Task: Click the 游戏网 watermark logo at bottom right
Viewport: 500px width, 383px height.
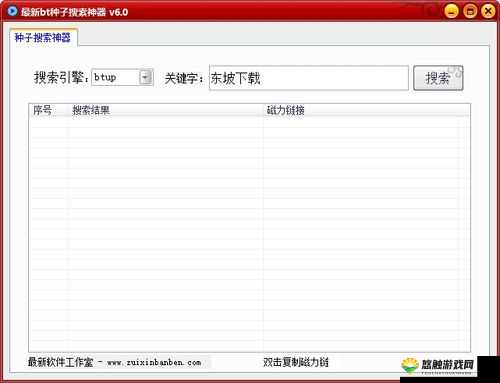Action: (438, 365)
